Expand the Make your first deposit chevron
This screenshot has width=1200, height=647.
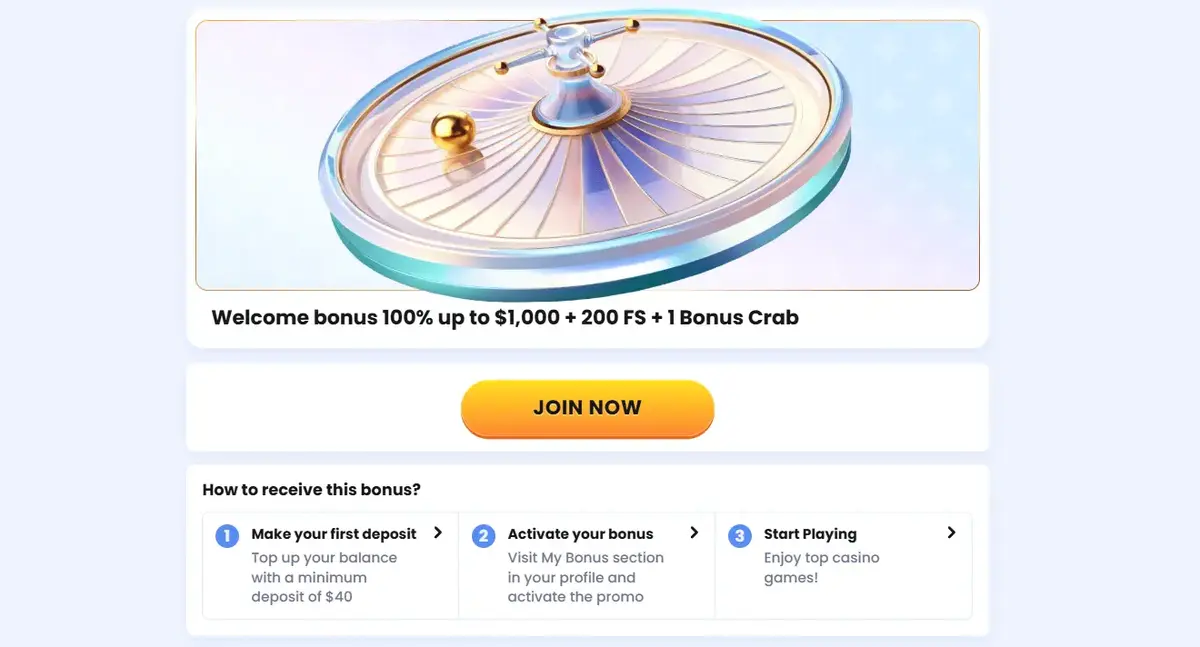coord(438,533)
